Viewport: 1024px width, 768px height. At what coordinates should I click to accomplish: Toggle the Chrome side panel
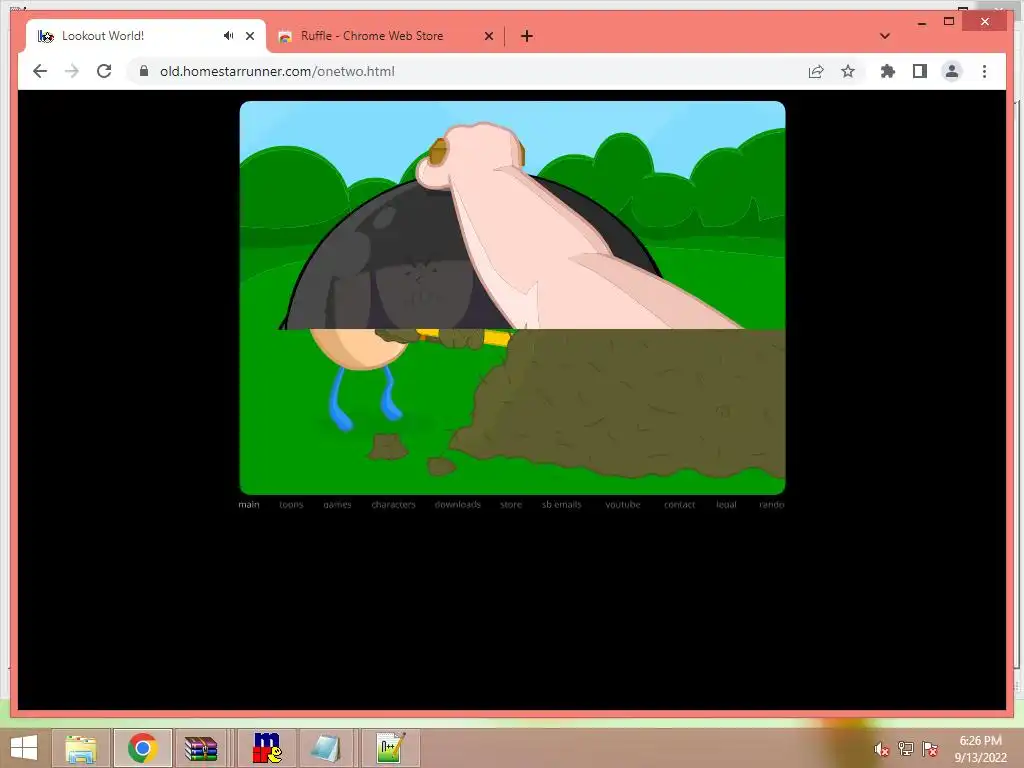coord(920,71)
